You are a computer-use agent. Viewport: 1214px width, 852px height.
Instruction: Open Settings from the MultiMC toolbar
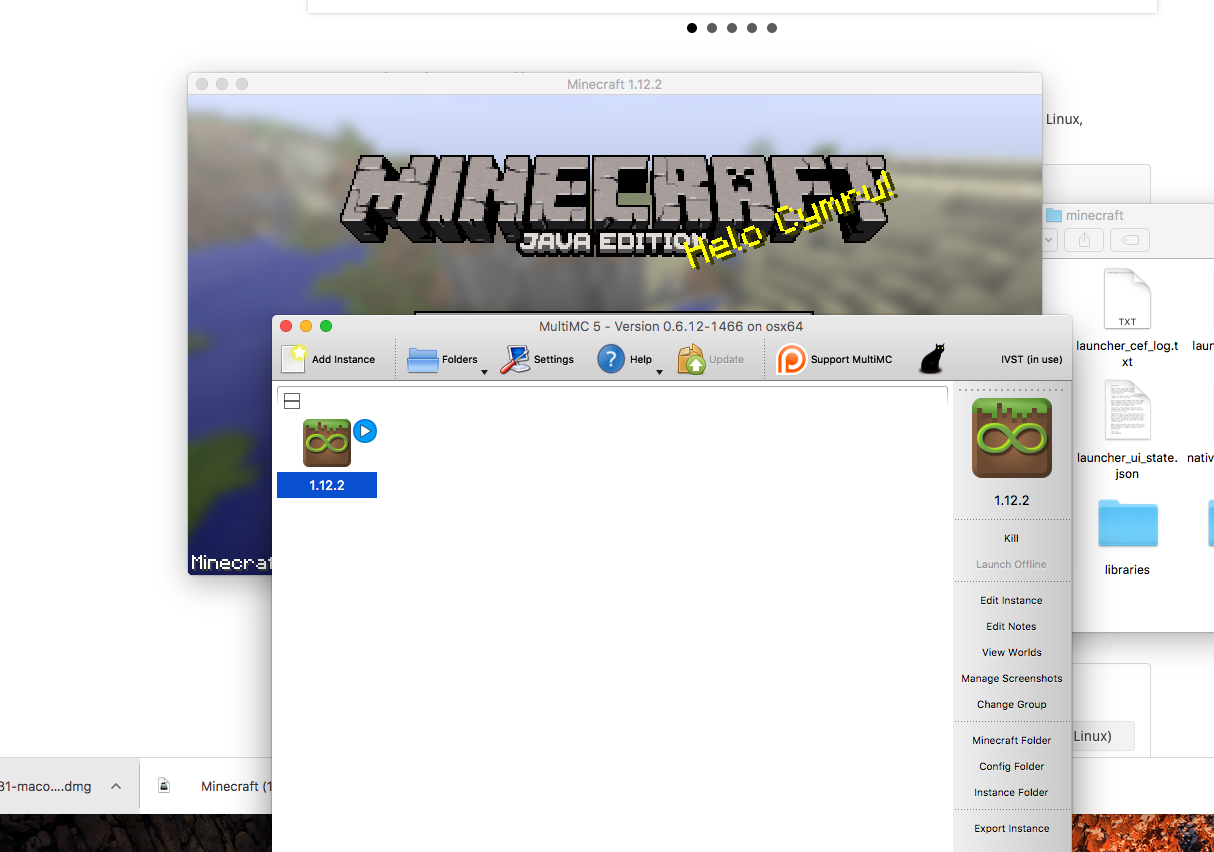tap(515, 360)
